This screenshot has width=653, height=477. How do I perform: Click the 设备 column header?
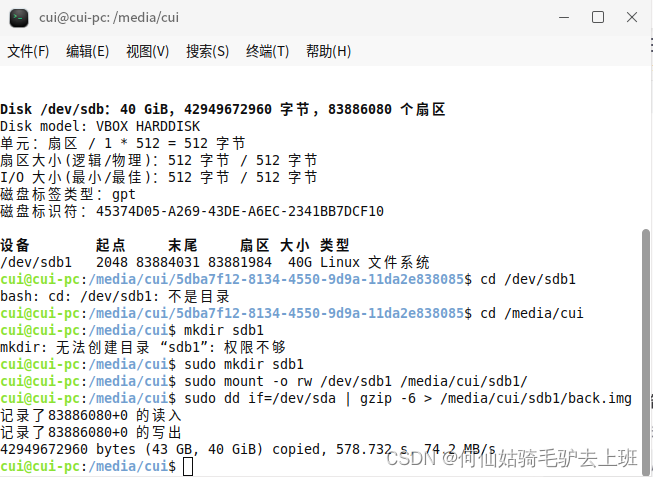(15, 245)
